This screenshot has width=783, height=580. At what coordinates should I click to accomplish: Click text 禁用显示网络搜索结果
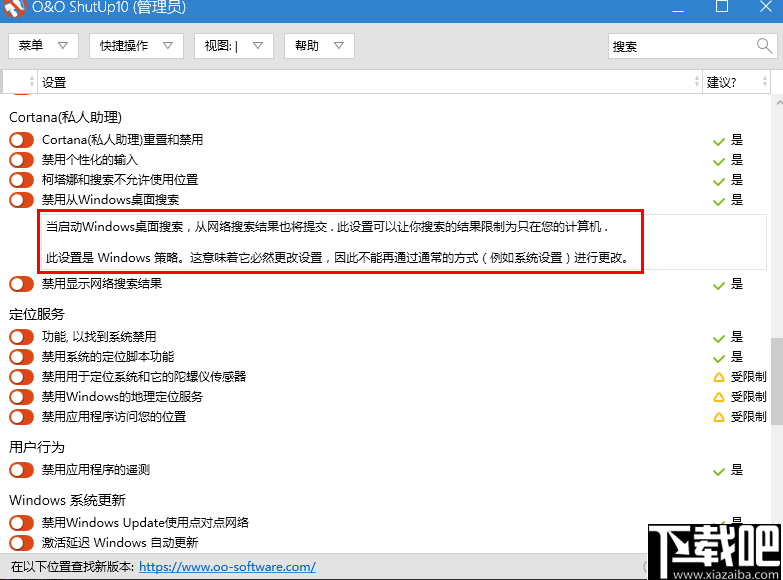click(102, 284)
